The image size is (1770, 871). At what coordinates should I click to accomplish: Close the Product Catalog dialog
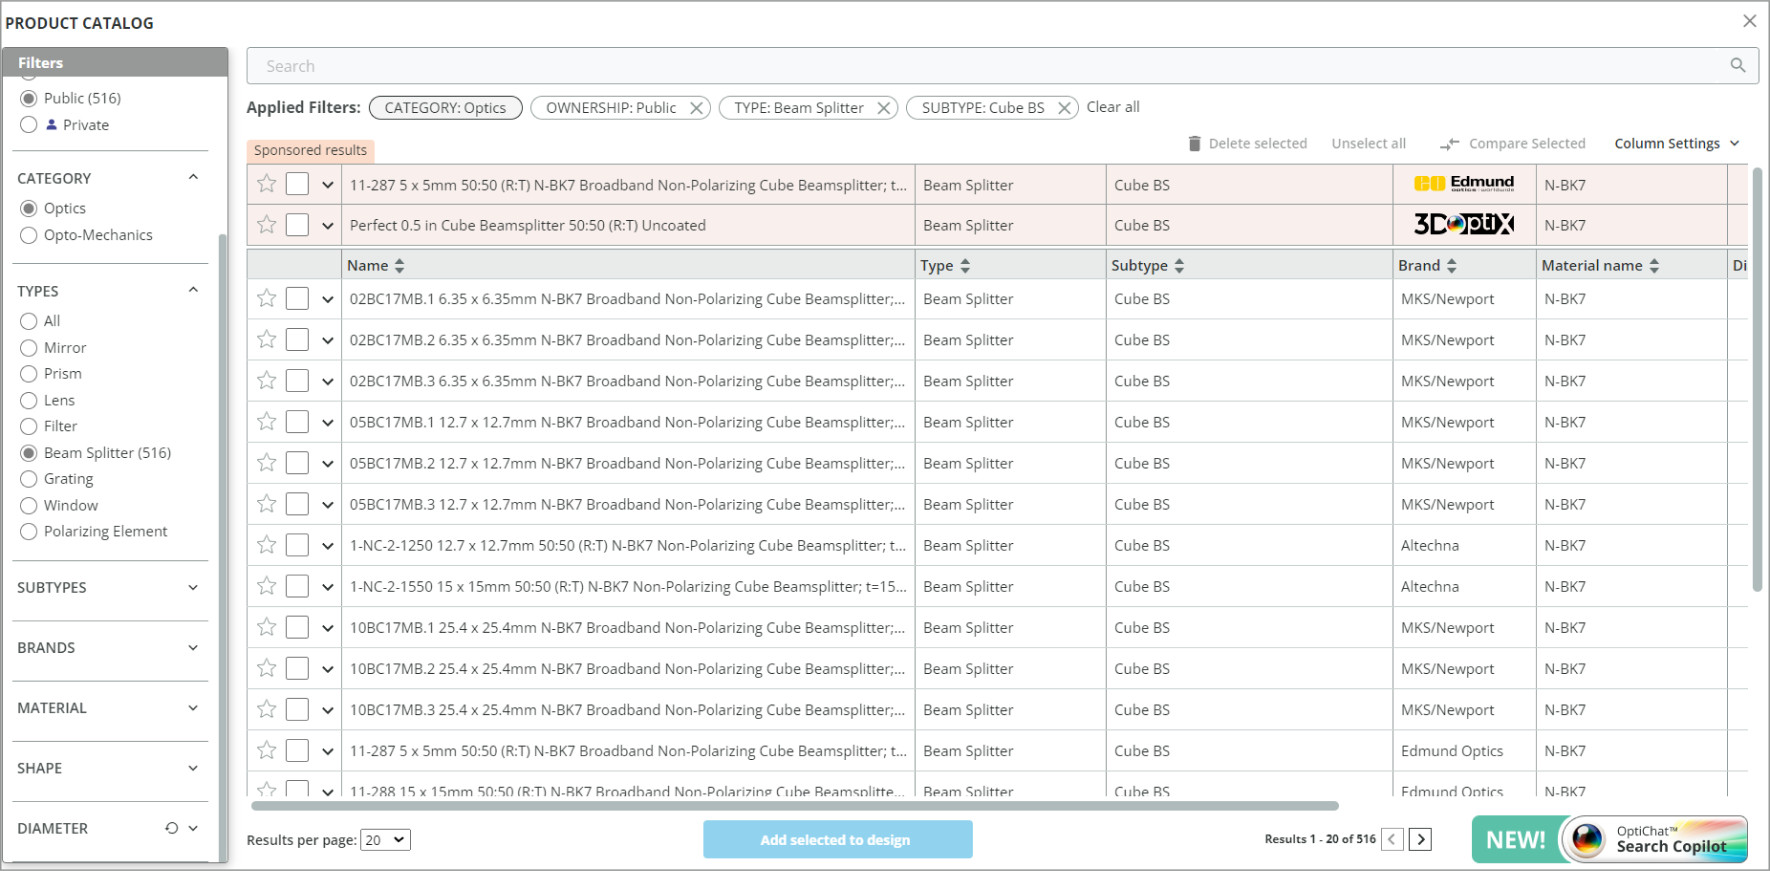(x=1749, y=21)
